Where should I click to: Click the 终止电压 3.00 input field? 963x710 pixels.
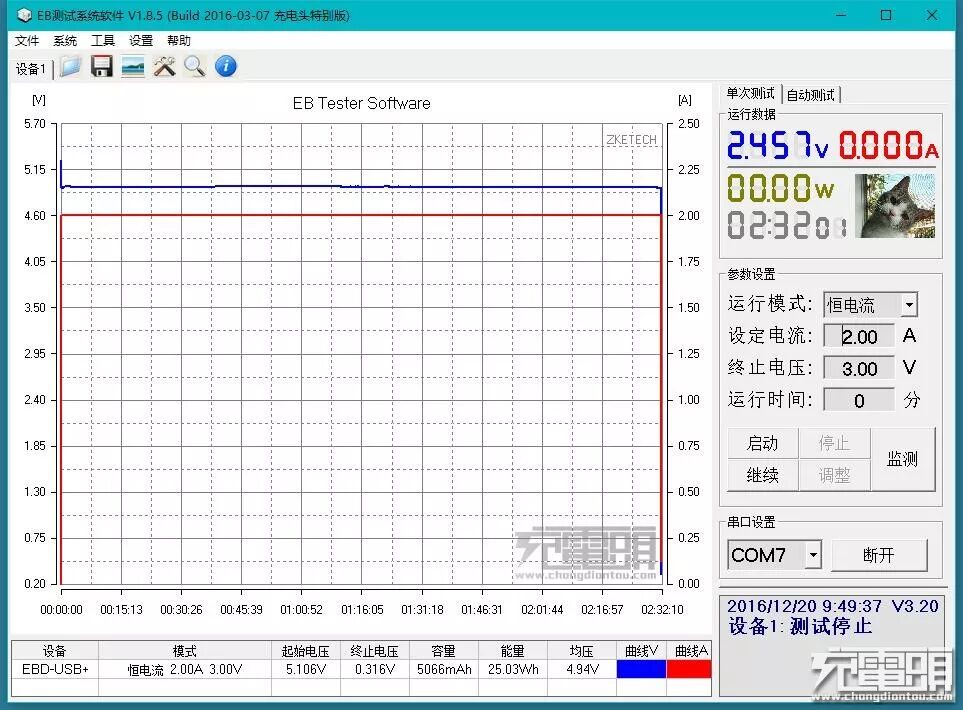tap(859, 369)
